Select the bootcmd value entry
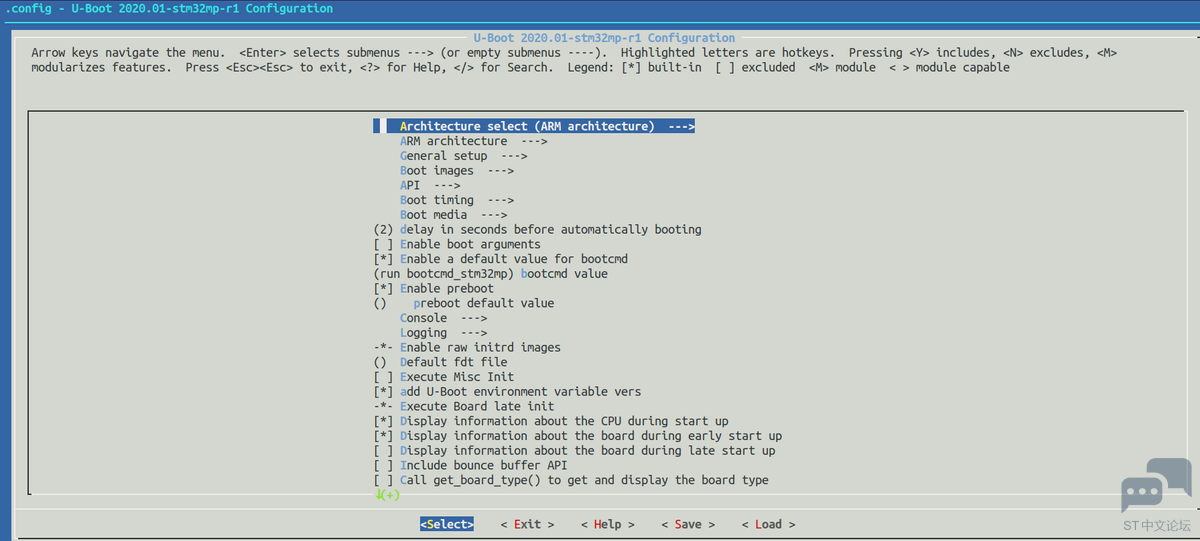This screenshot has height=541, width=1200. click(x=490, y=274)
